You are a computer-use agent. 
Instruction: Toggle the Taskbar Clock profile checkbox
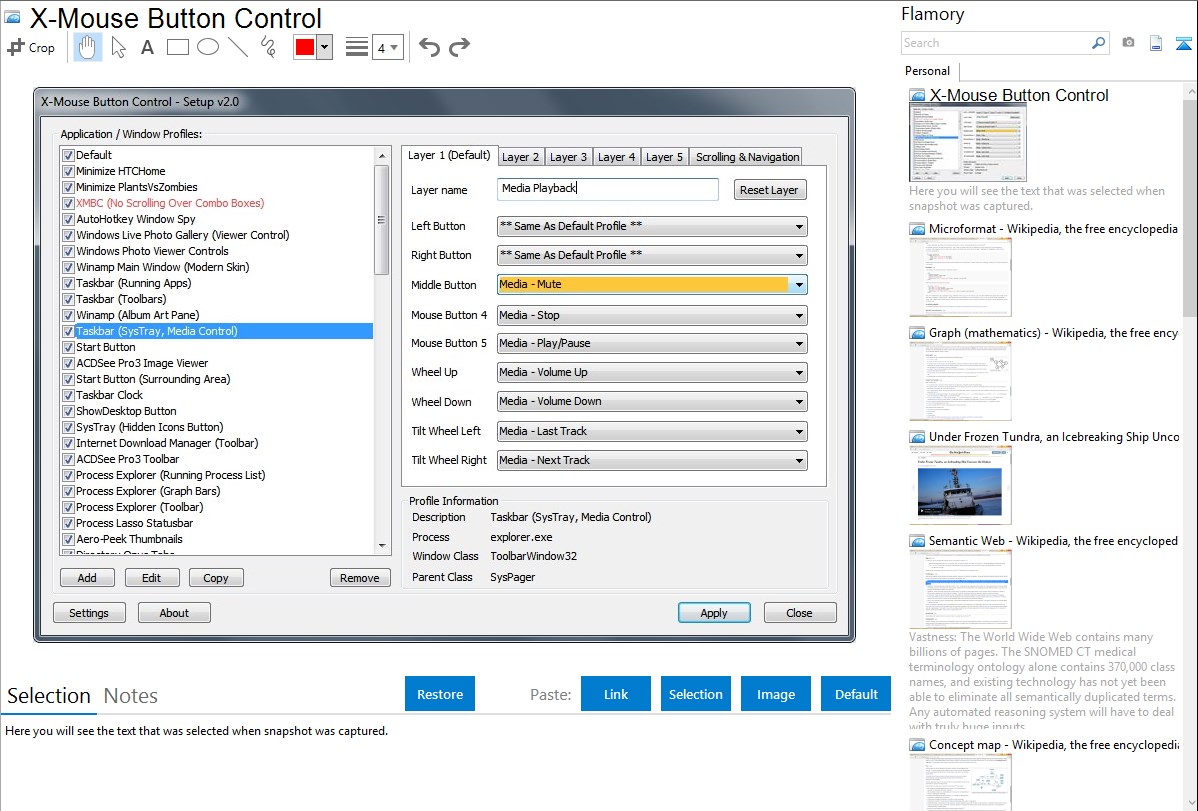(x=68, y=395)
